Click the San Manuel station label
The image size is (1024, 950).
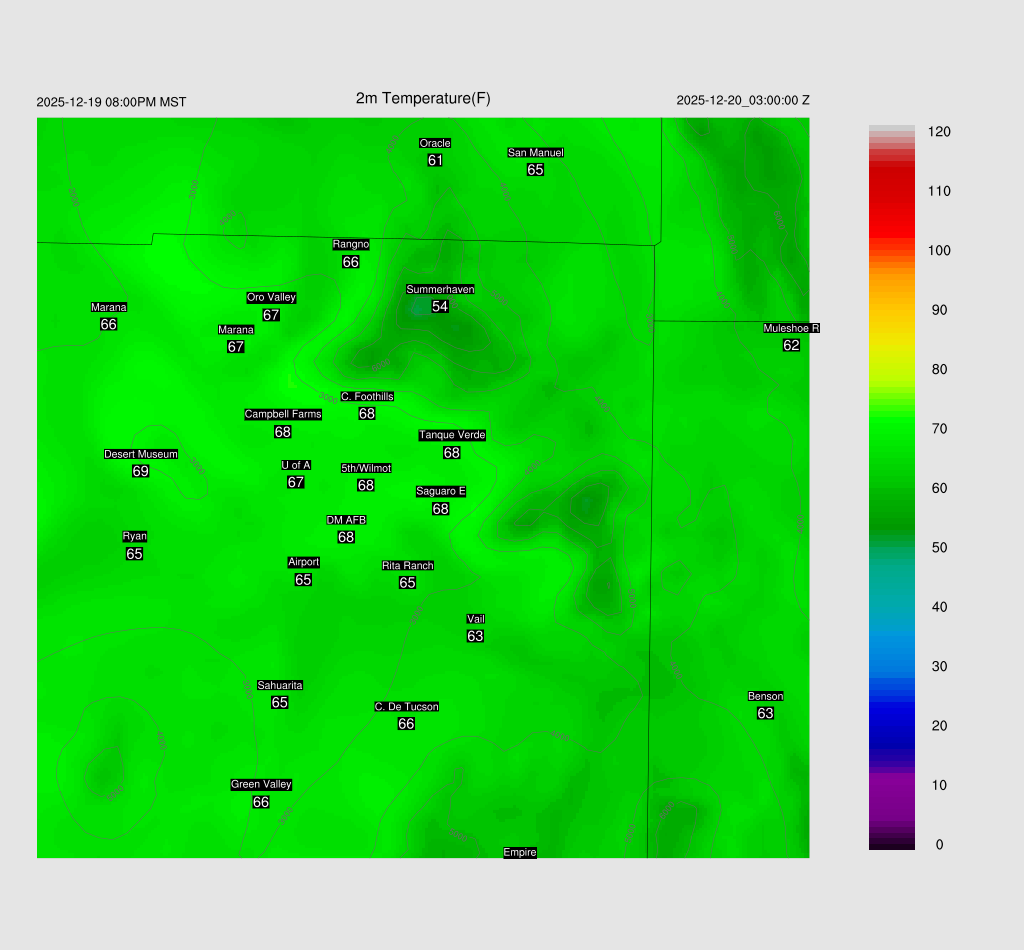coord(535,152)
